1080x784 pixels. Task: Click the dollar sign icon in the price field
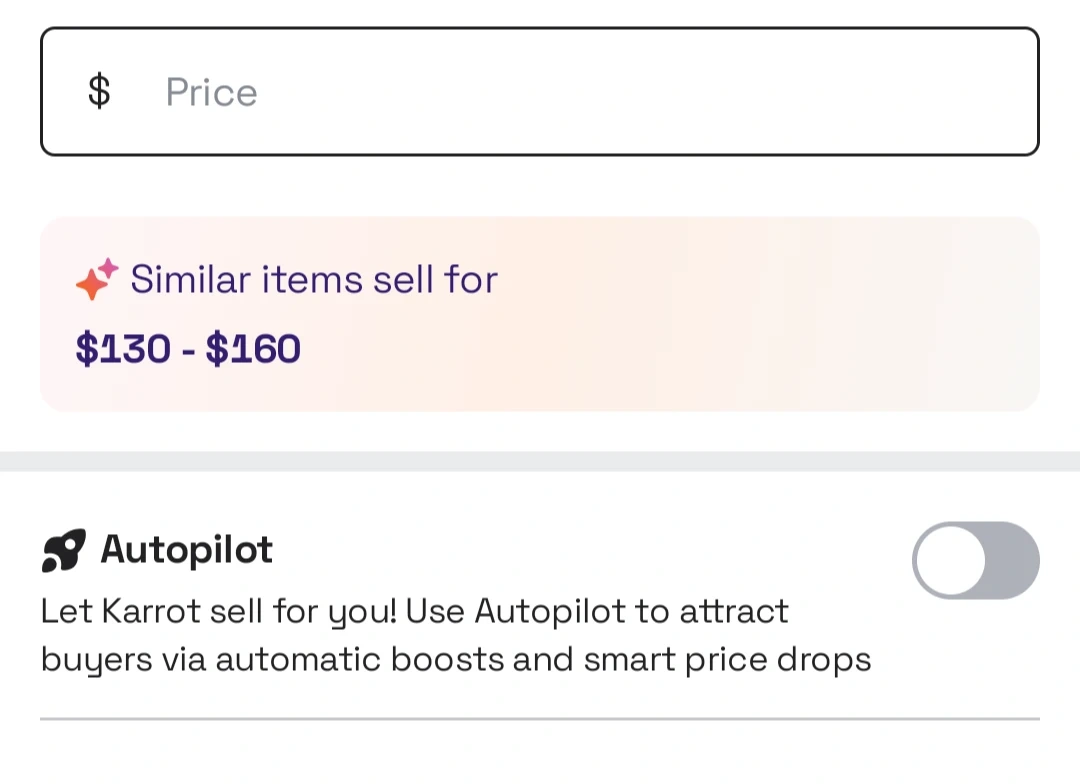click(x=99, y=91)
